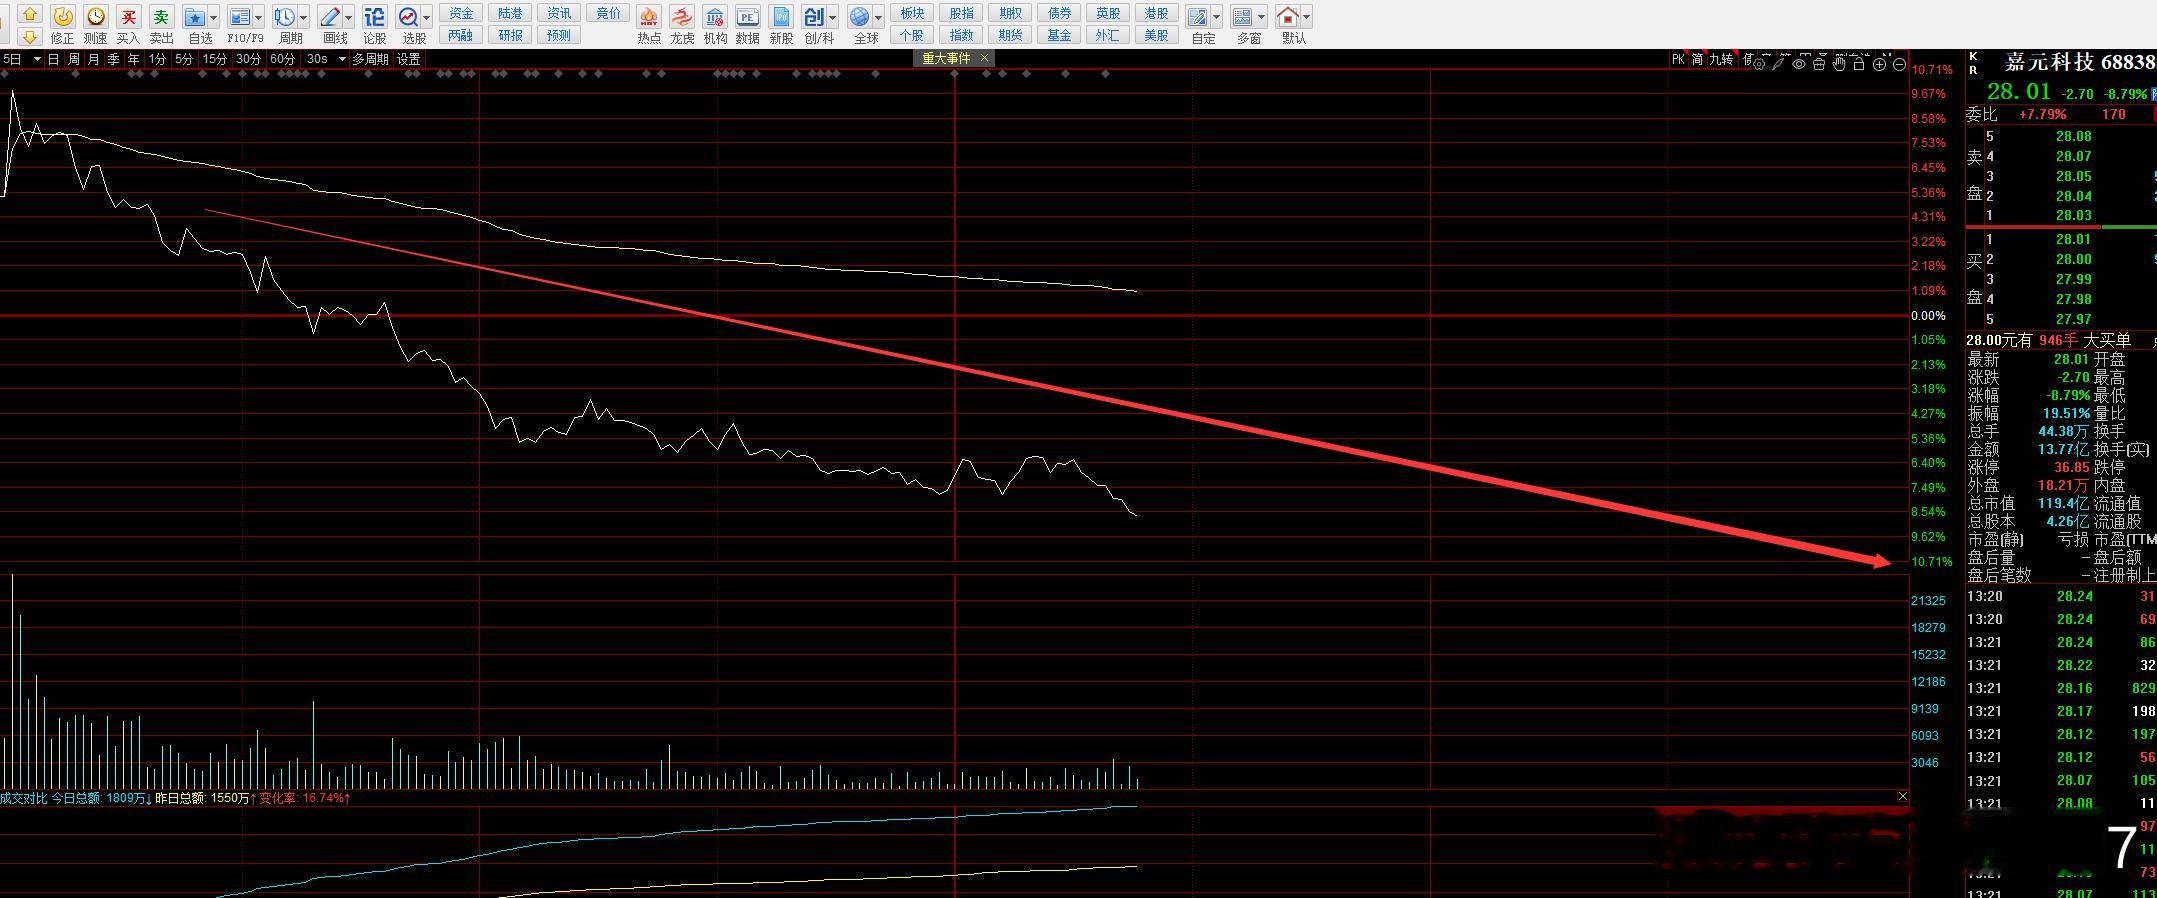Select the 画线 drawing pencil tool
This screenshot has height=898, width=2157.
point(330,17)
